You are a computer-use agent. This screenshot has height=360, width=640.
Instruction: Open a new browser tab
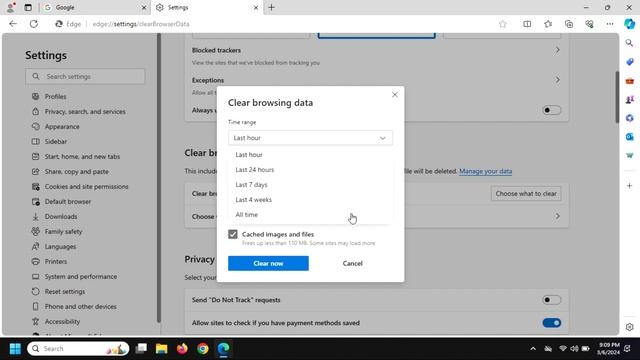tap(271, 7)
